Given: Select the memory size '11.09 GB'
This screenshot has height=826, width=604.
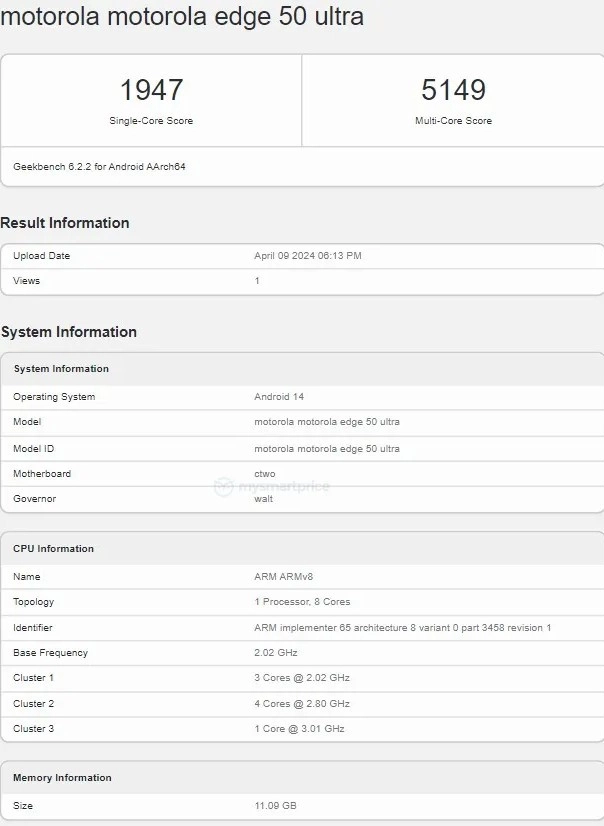Looking at the screenshot, I should [275, 805].
